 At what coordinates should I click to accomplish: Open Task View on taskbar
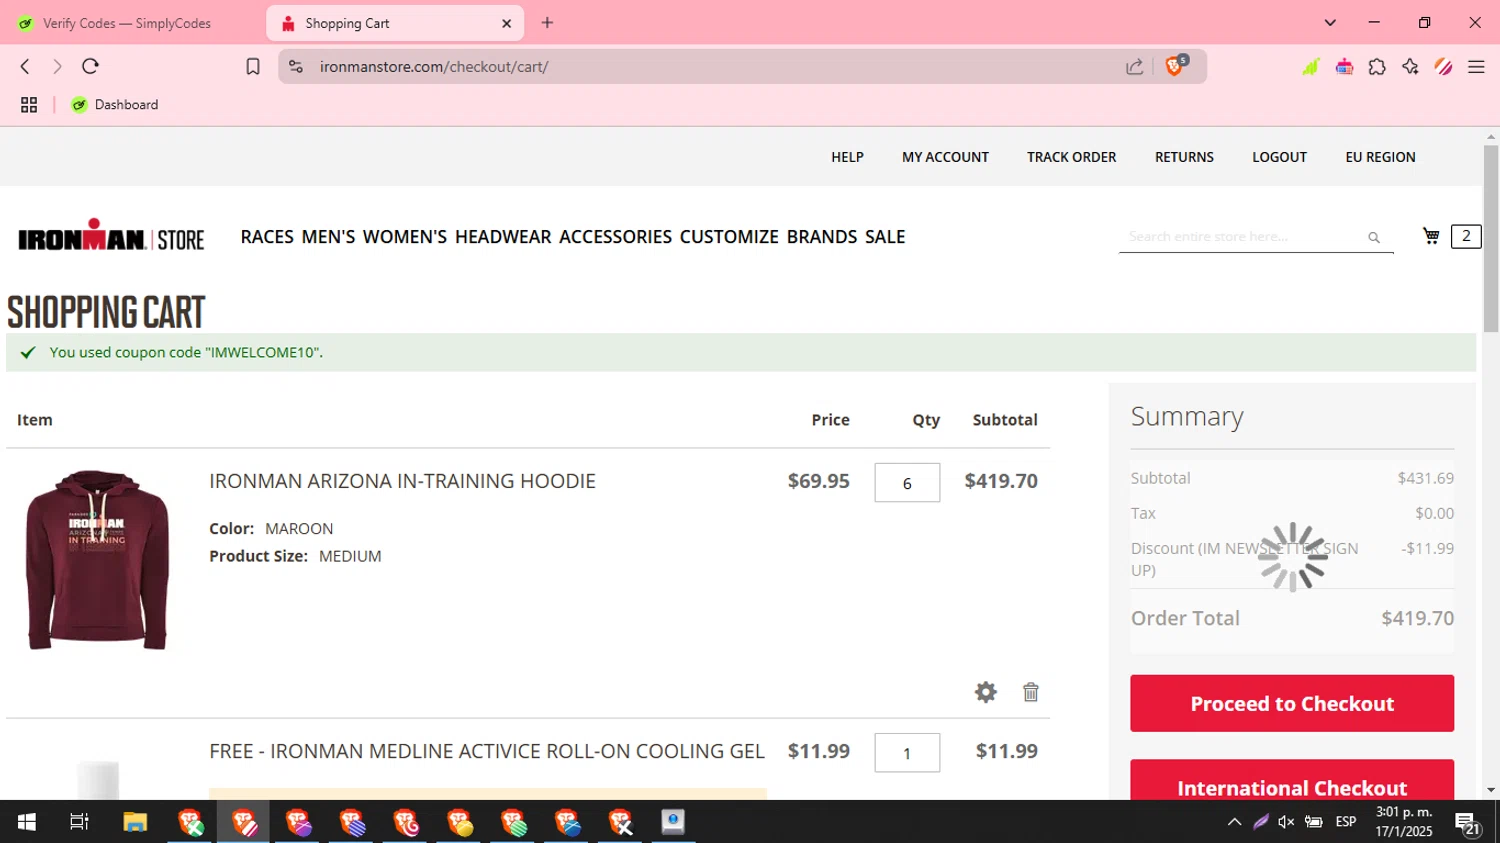point(79,822)
